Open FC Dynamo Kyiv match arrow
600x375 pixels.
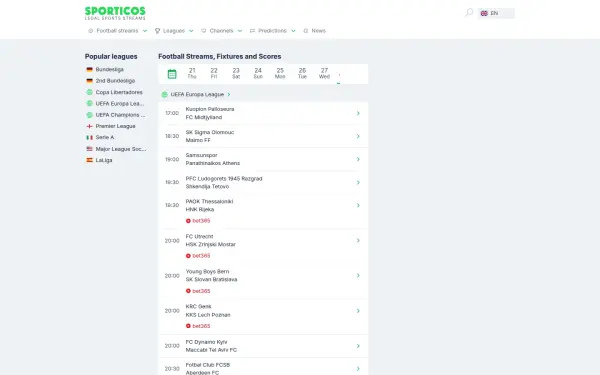[358, 346]
